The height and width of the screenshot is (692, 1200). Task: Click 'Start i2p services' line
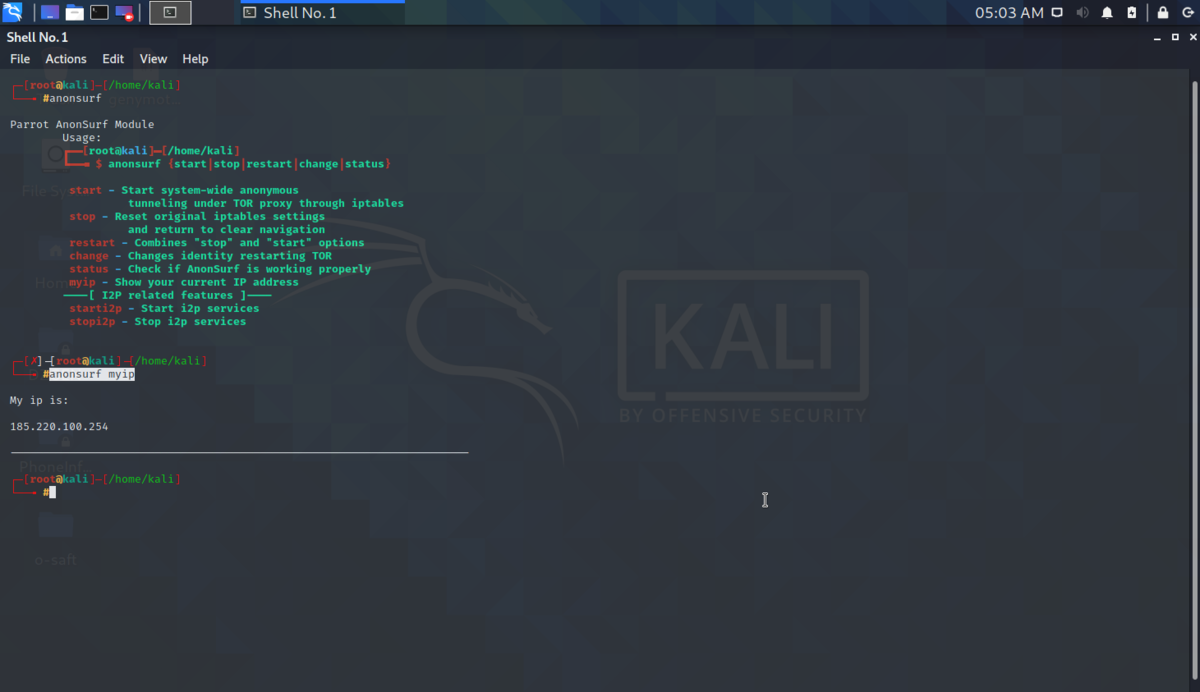pyautogui.click(x=200, y=308)
